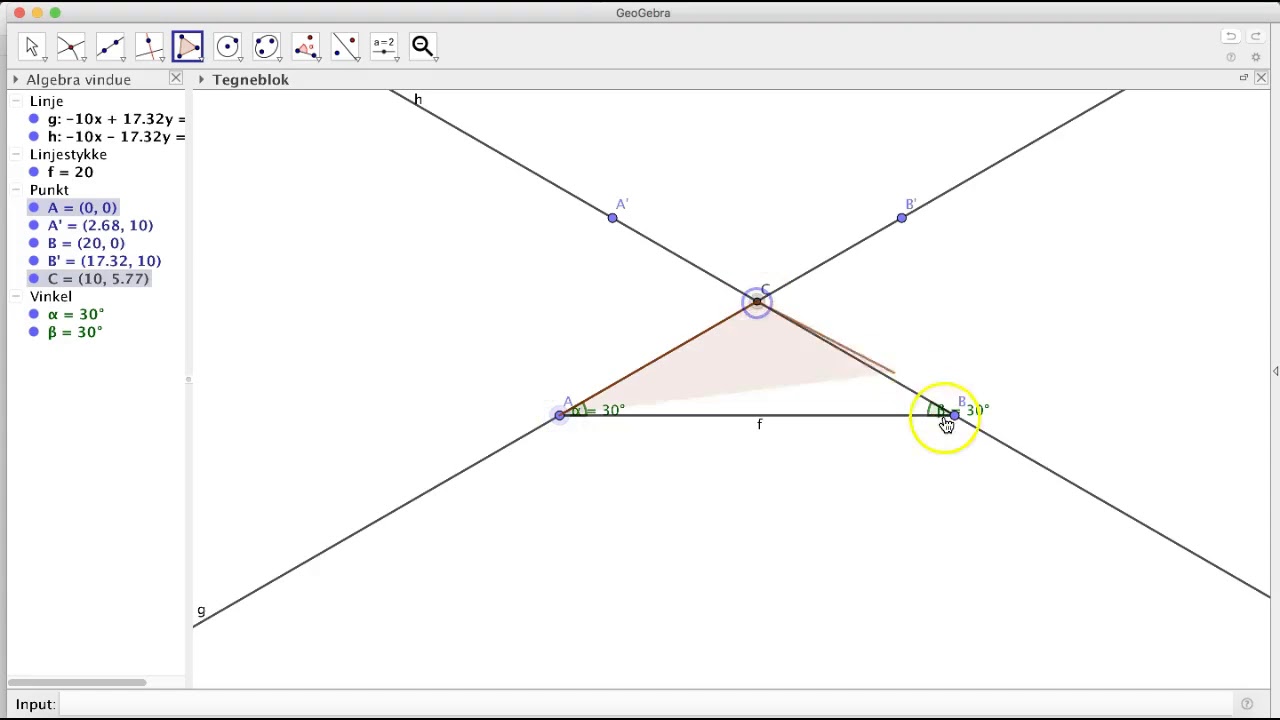Collapse the Linje category
The width and height of the screenshot is (1280, 720).
point(16,101)
